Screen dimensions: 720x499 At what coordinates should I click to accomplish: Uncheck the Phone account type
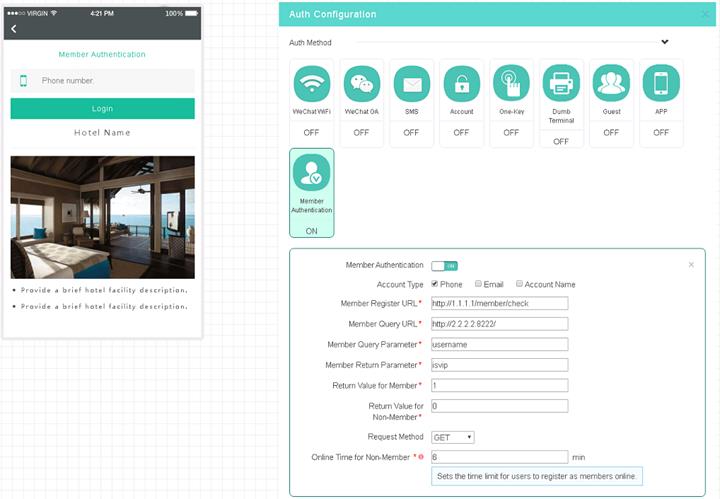pyautogui.click(x=434, y=284)
